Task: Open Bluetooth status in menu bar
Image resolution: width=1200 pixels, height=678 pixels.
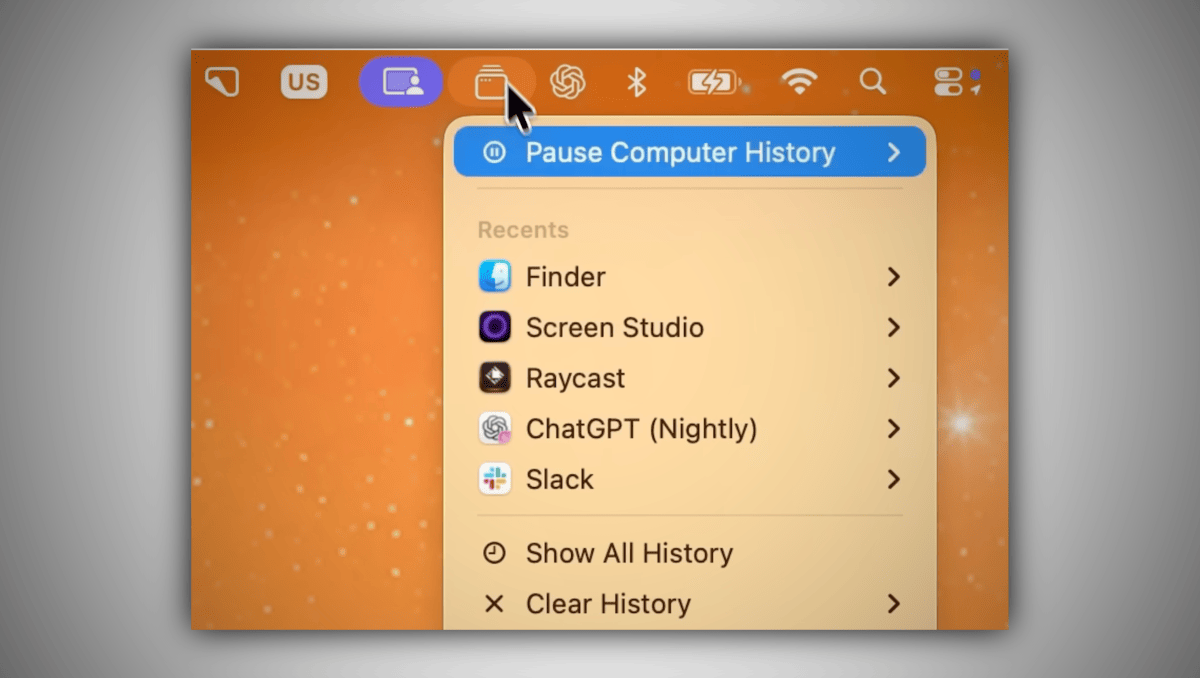Action: click(636, 82)
